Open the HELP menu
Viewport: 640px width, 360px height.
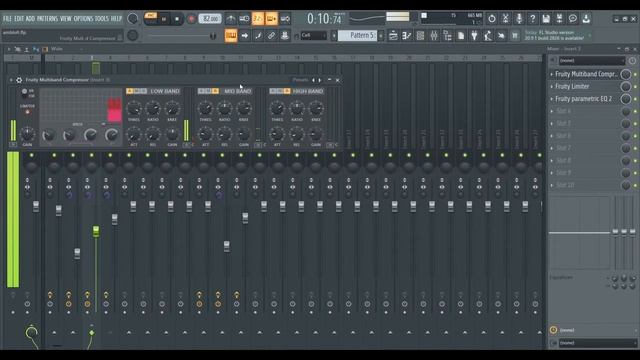[x=116, y=19]
